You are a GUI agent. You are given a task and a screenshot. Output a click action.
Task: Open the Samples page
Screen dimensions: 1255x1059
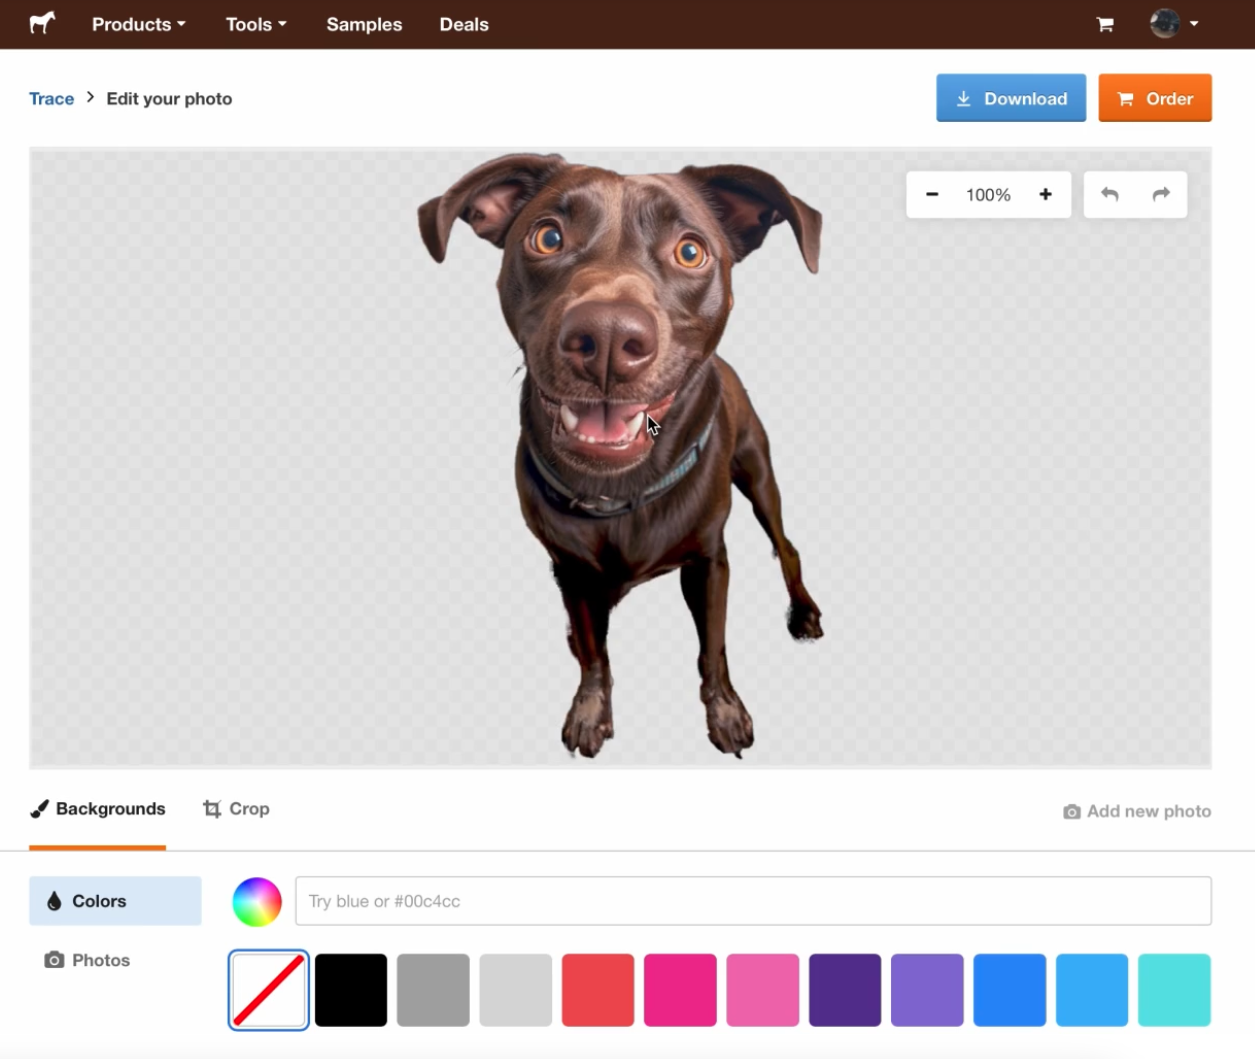(364, 24)
